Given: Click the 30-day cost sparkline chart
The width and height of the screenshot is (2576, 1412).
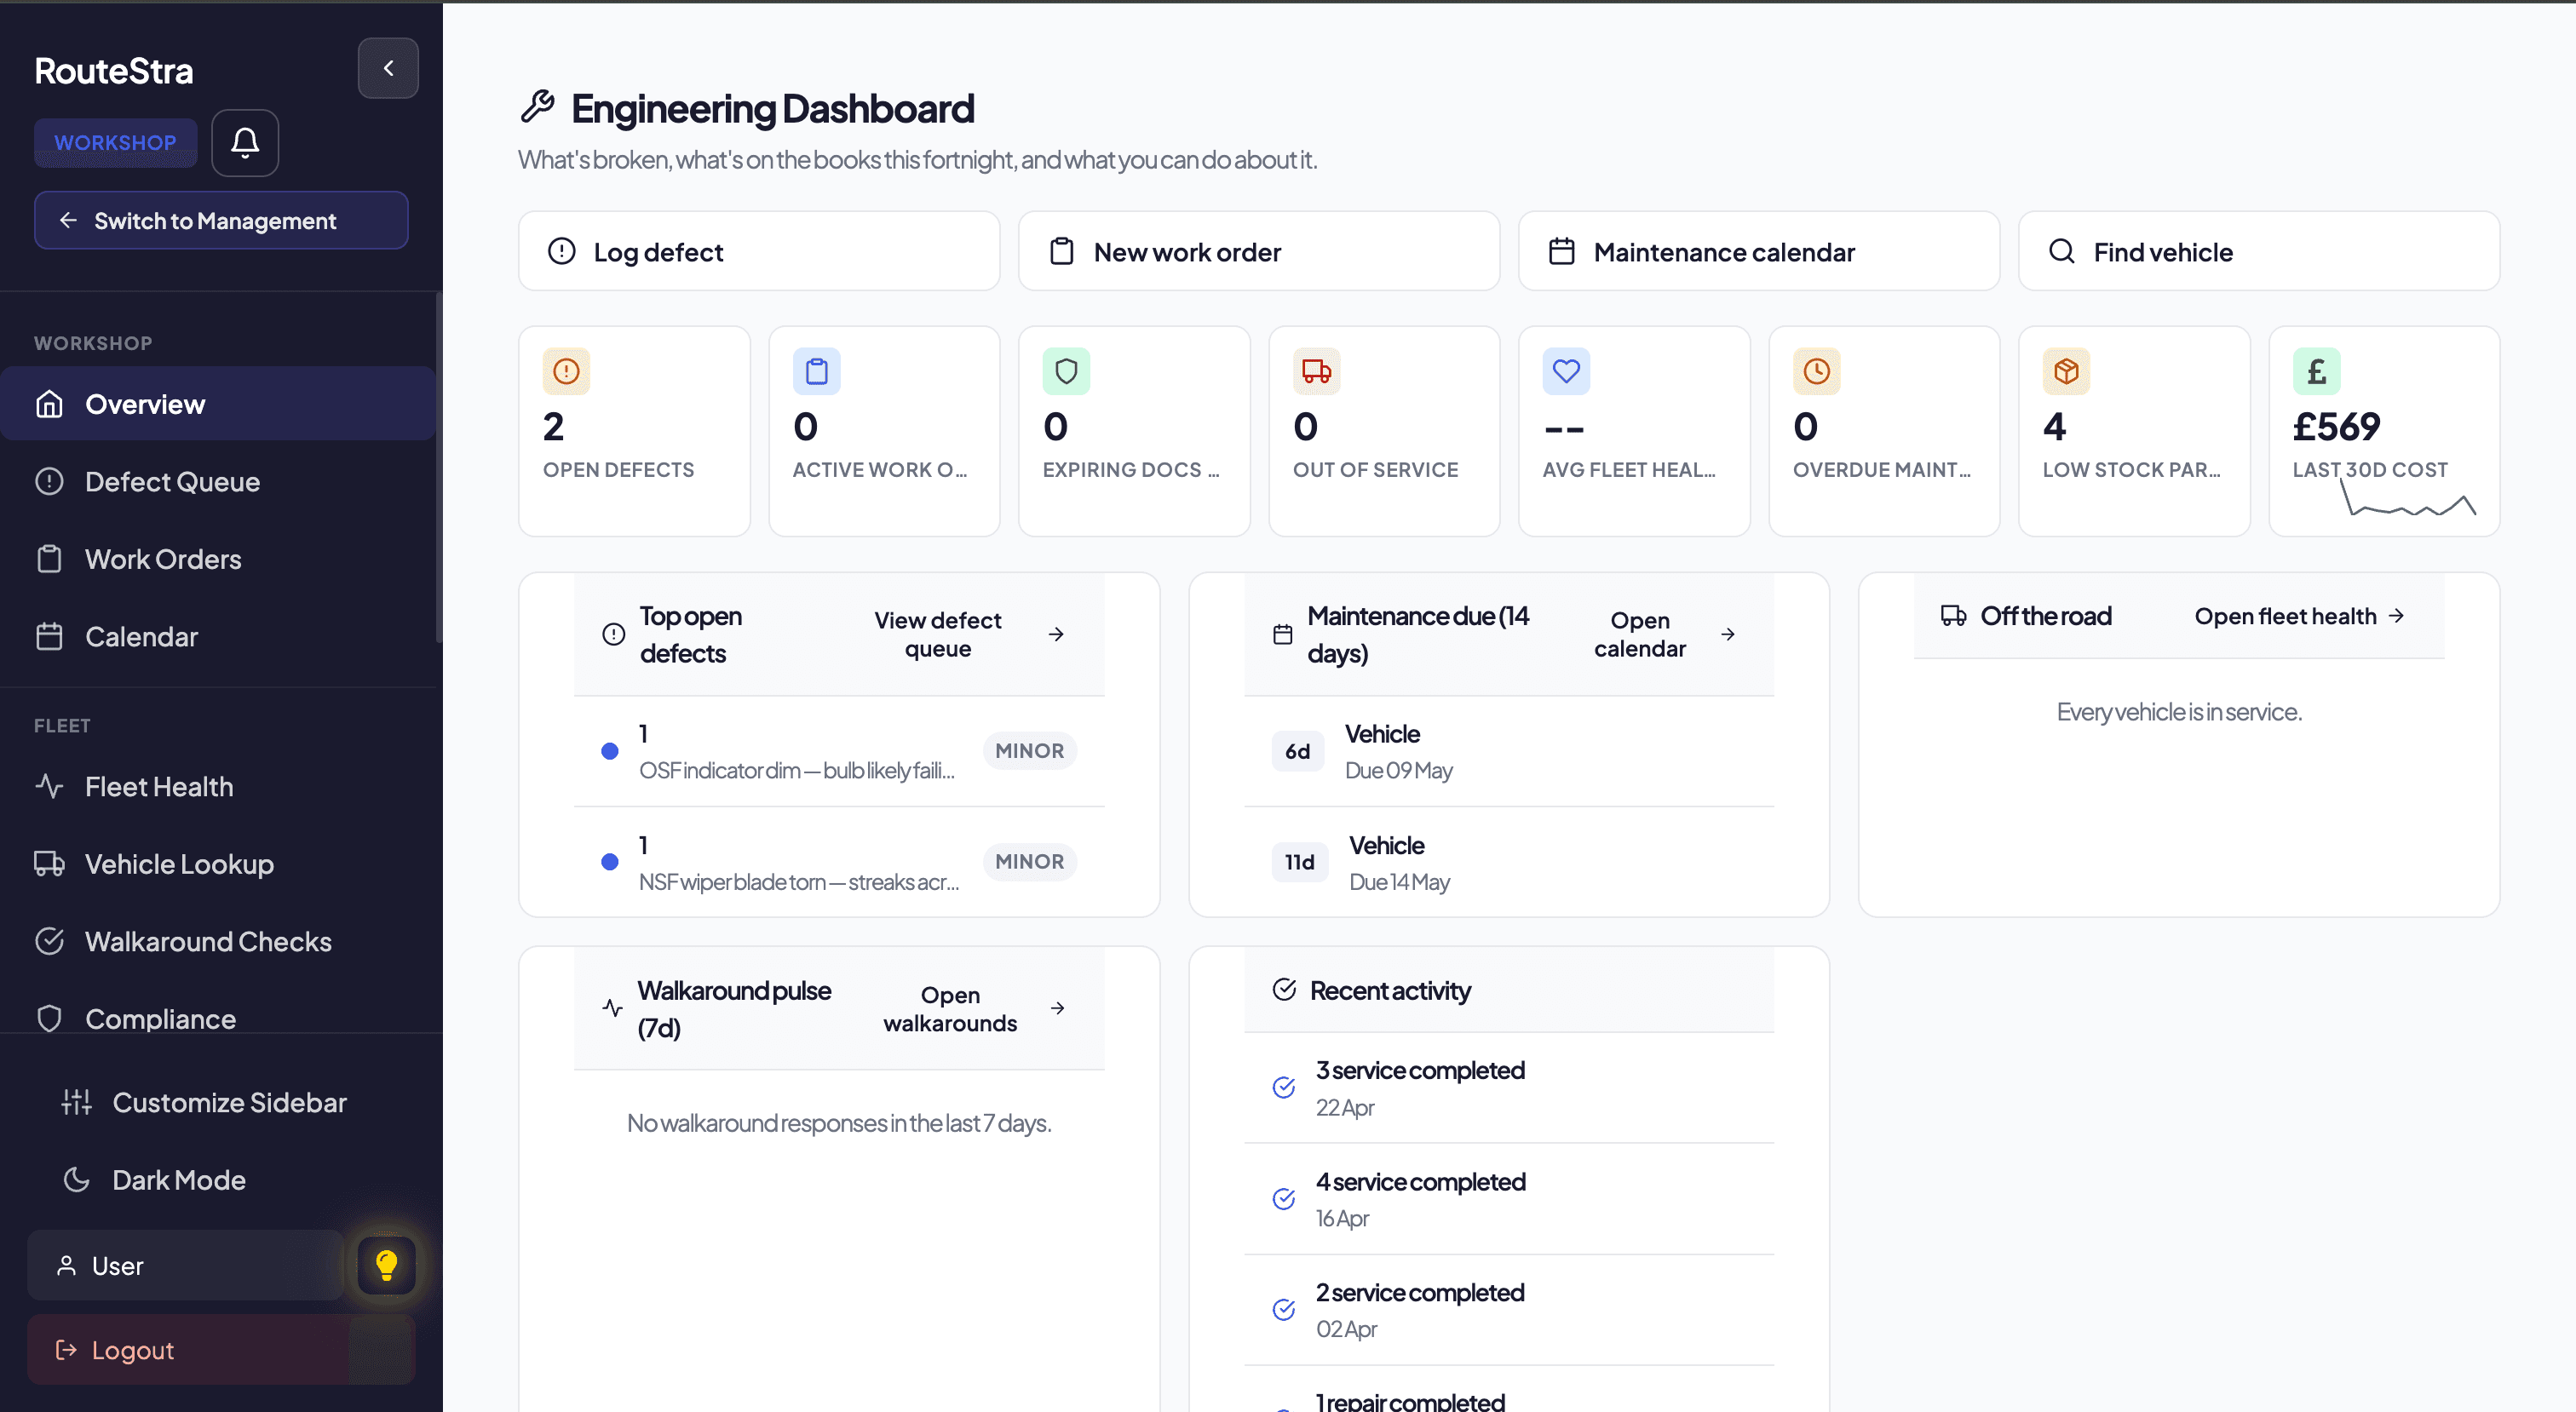Looking at the screenshot, I should [x=2408, y=497].
